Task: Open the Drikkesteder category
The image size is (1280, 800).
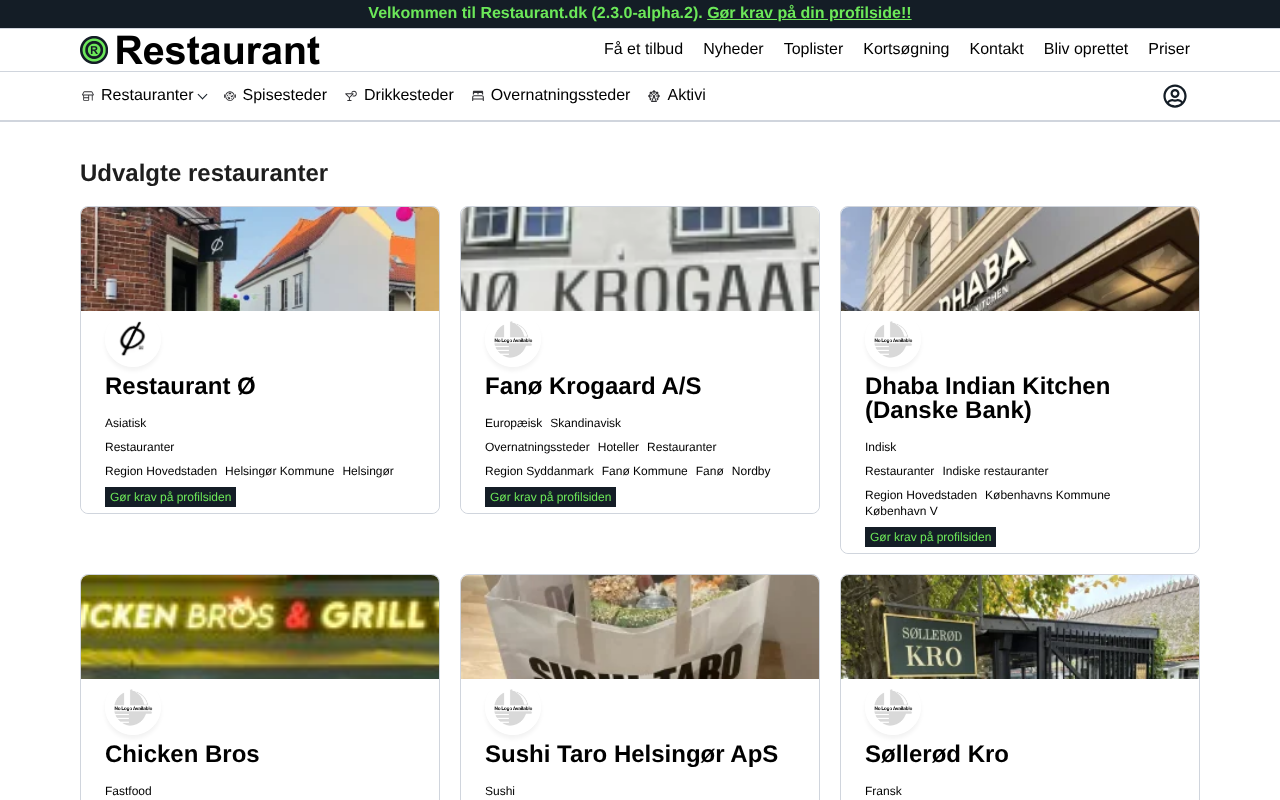Action: (x=399, y=95)
